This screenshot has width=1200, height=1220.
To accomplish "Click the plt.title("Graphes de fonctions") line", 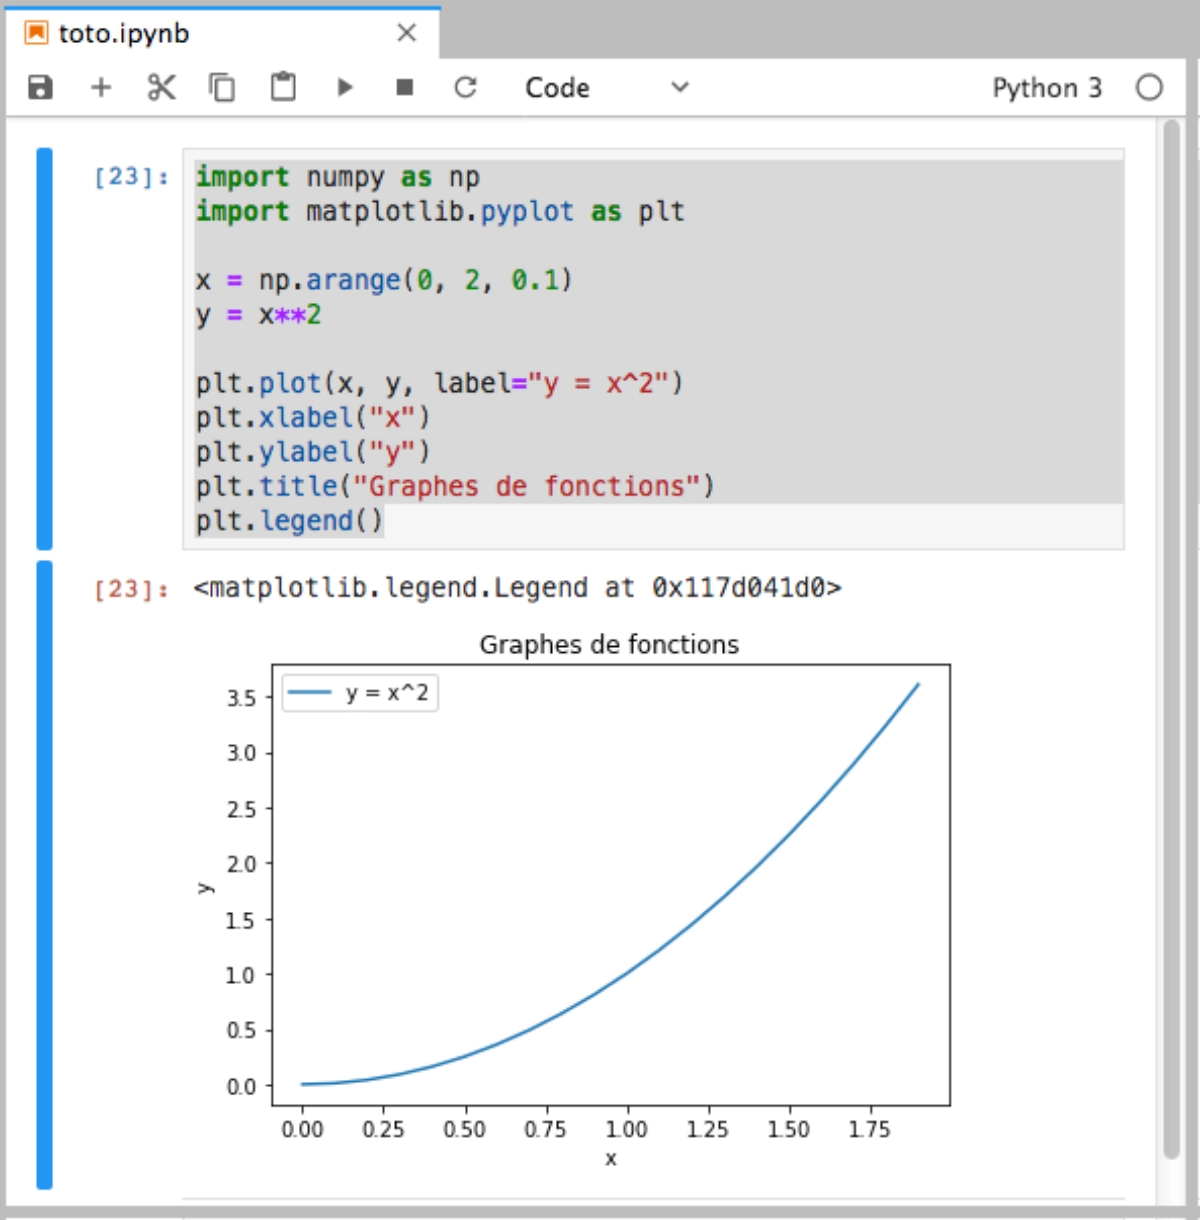I will (x=455, y=486).
